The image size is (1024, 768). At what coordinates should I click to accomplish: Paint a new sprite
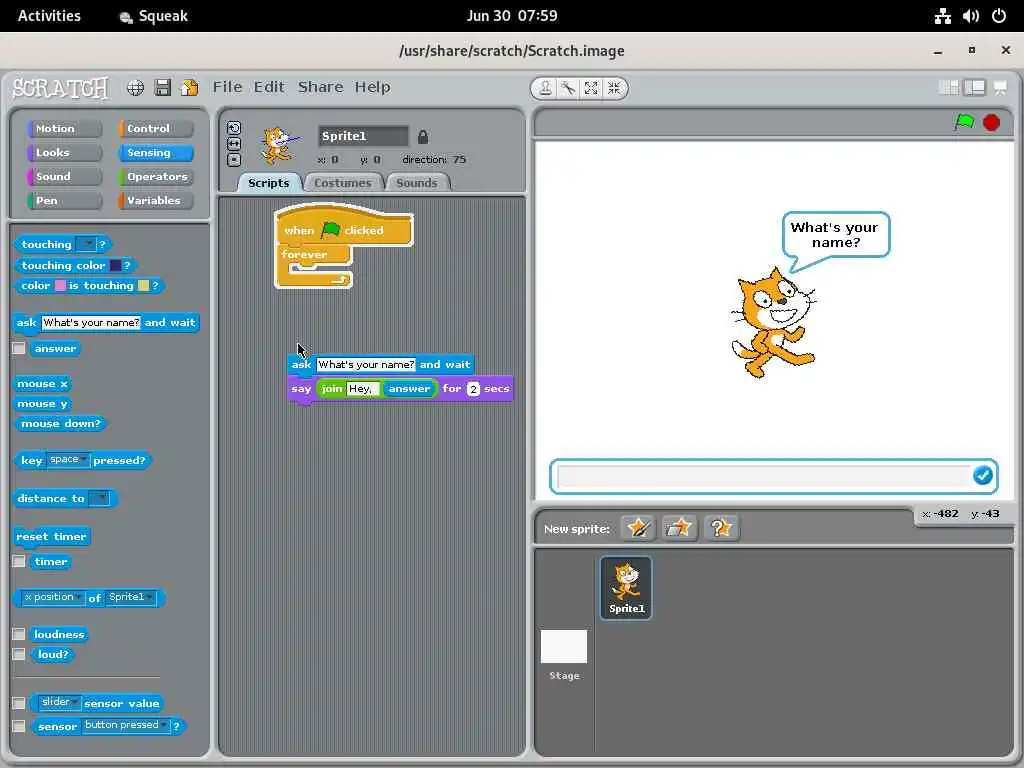tap(638, 528)
